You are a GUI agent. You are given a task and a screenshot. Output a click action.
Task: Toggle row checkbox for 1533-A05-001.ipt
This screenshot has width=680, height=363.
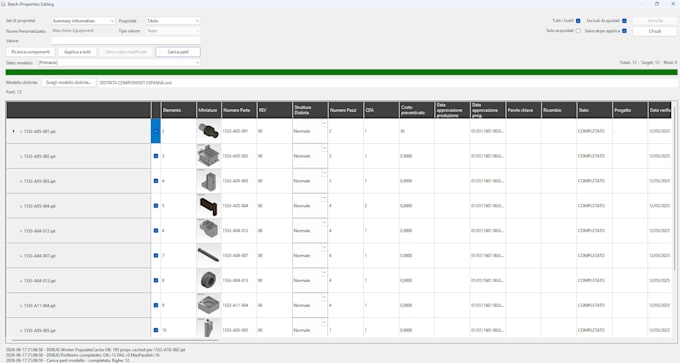pos(156,131)
